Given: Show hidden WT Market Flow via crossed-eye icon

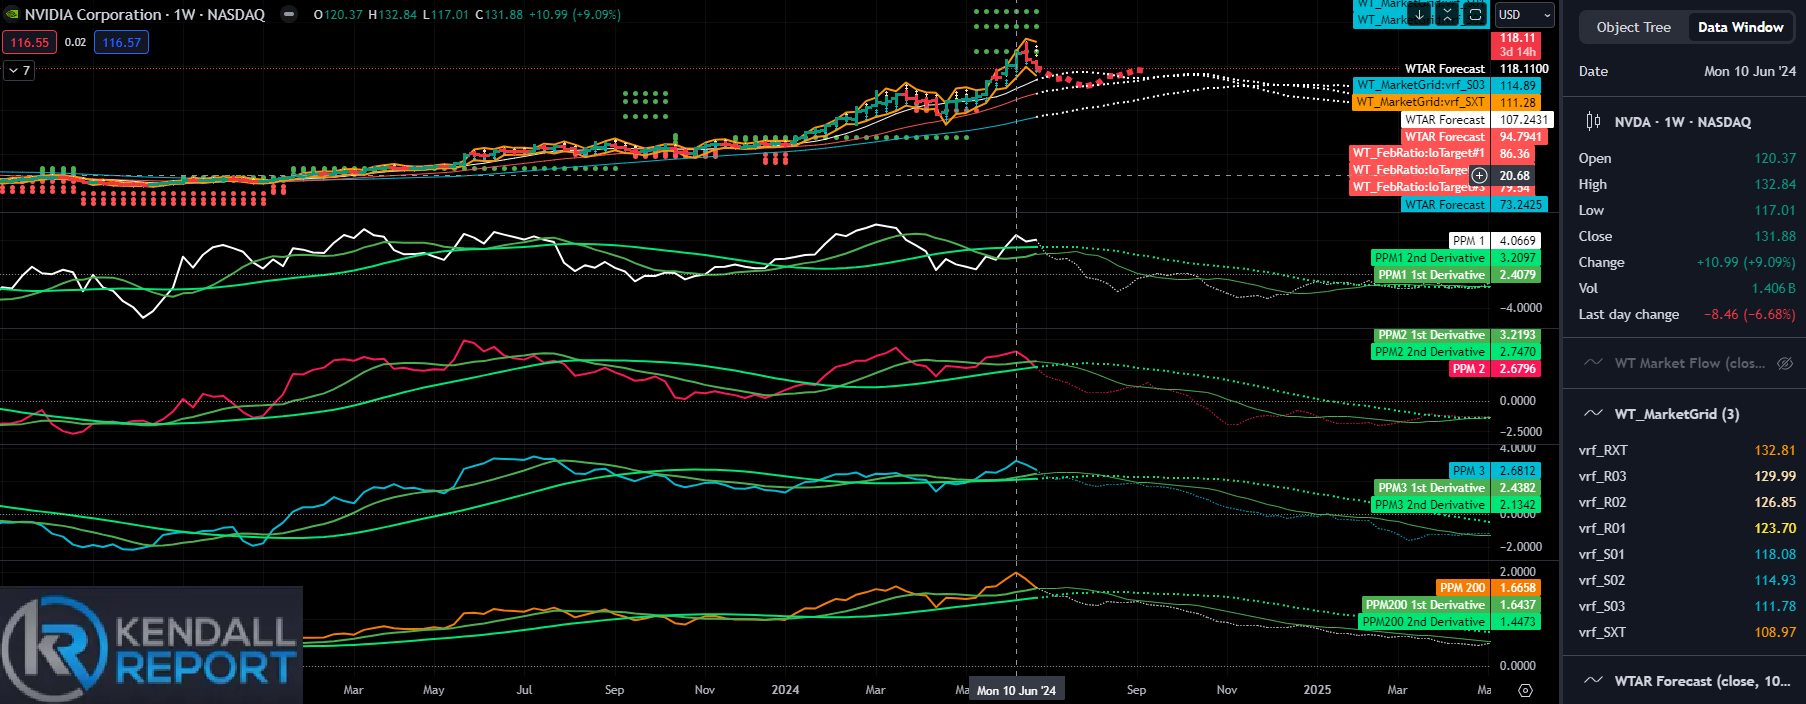Looking at the screenshot, I should click(x=1785, y=363).
